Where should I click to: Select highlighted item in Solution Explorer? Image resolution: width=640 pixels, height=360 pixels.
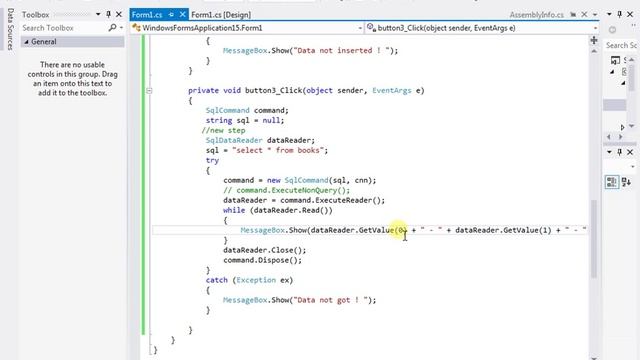tap(615, 105)
